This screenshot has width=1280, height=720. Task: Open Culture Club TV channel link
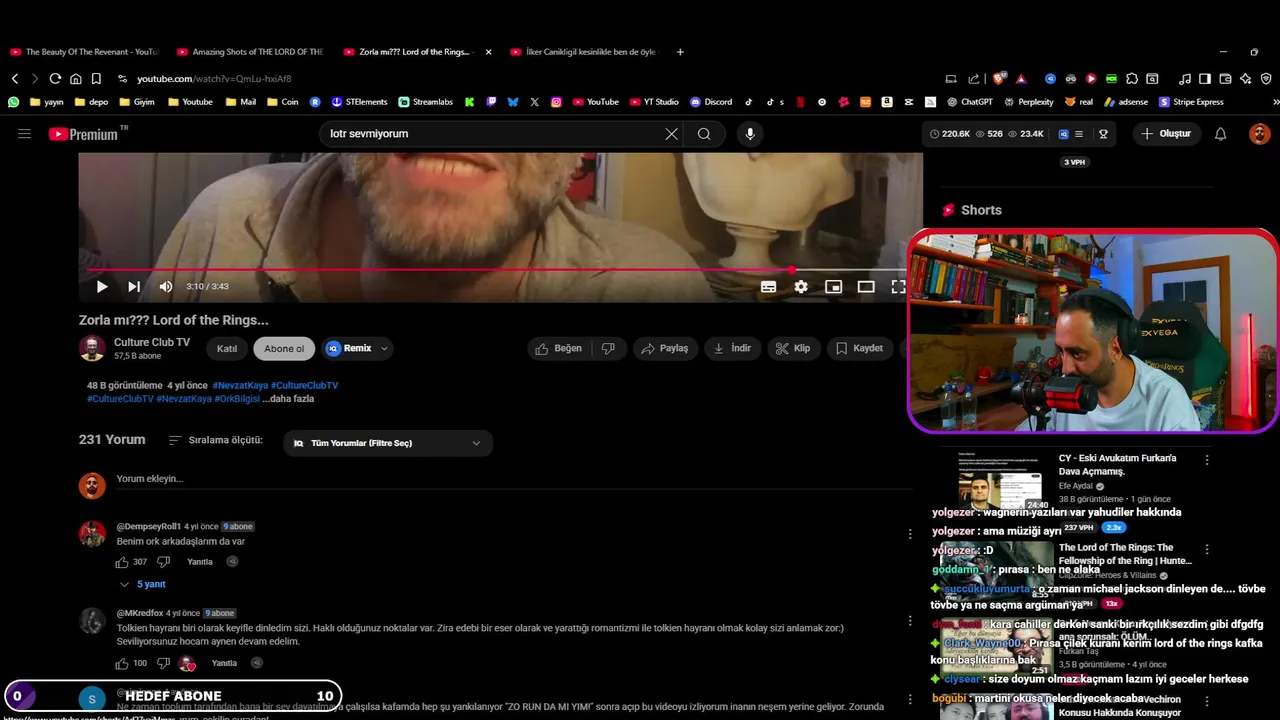click(152, 342)
